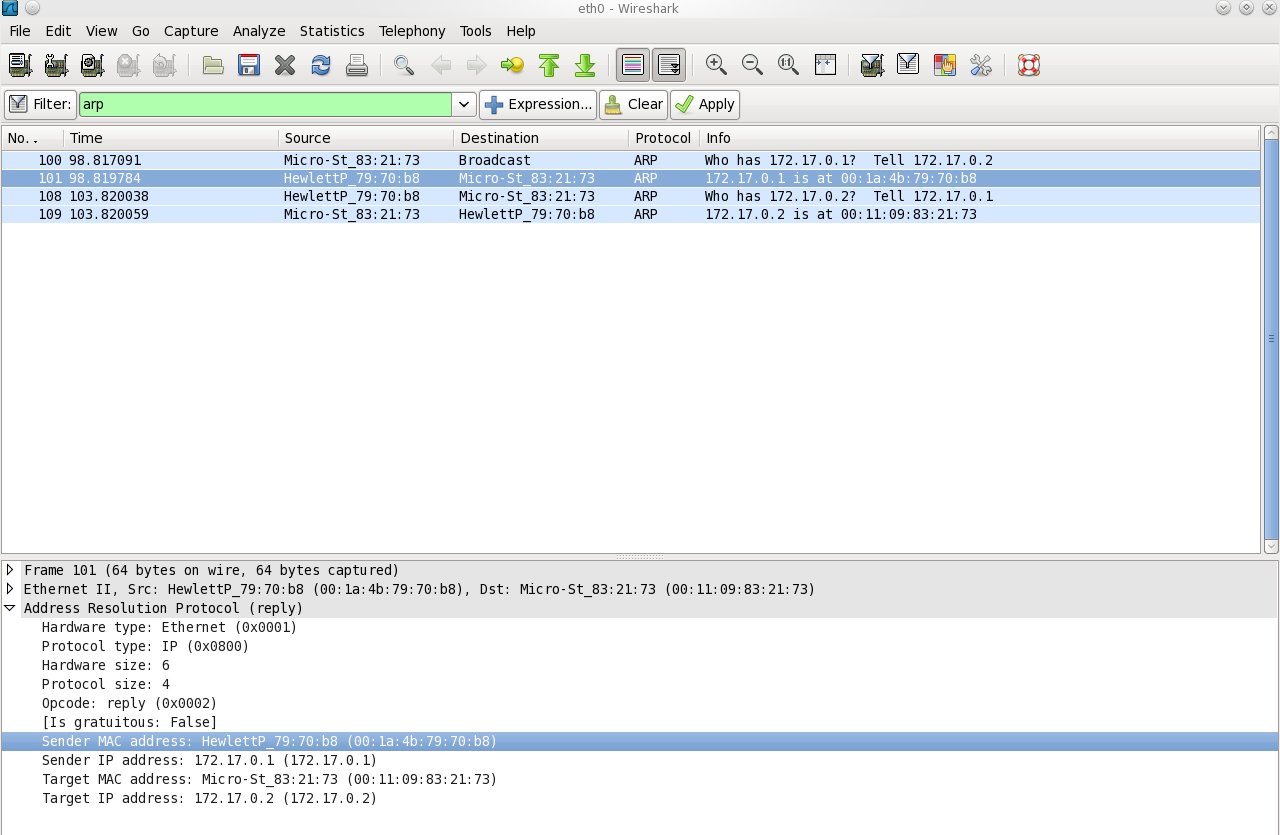1280x835 pixels.
Task: Go forward in packet history arrow
Action: coord(476,66)
